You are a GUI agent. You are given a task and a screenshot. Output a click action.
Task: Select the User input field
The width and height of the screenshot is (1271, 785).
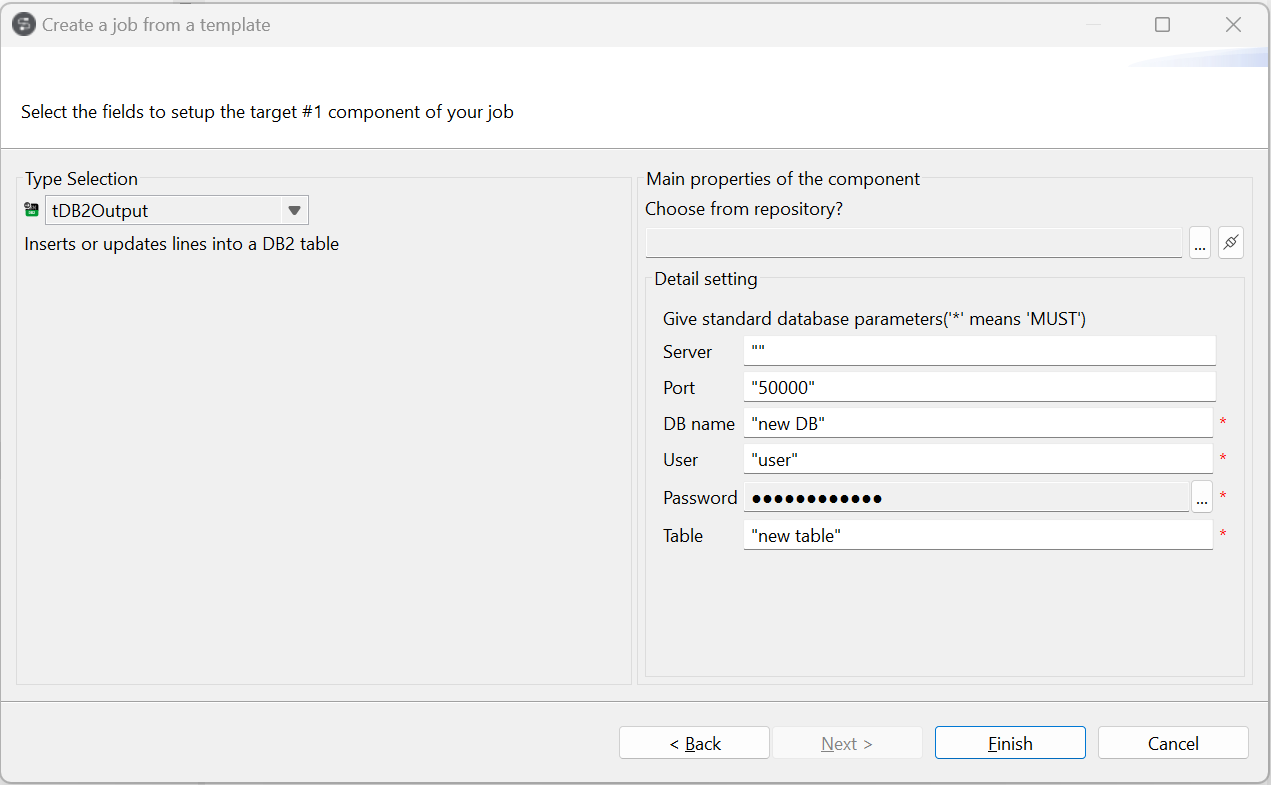(977, 459)
